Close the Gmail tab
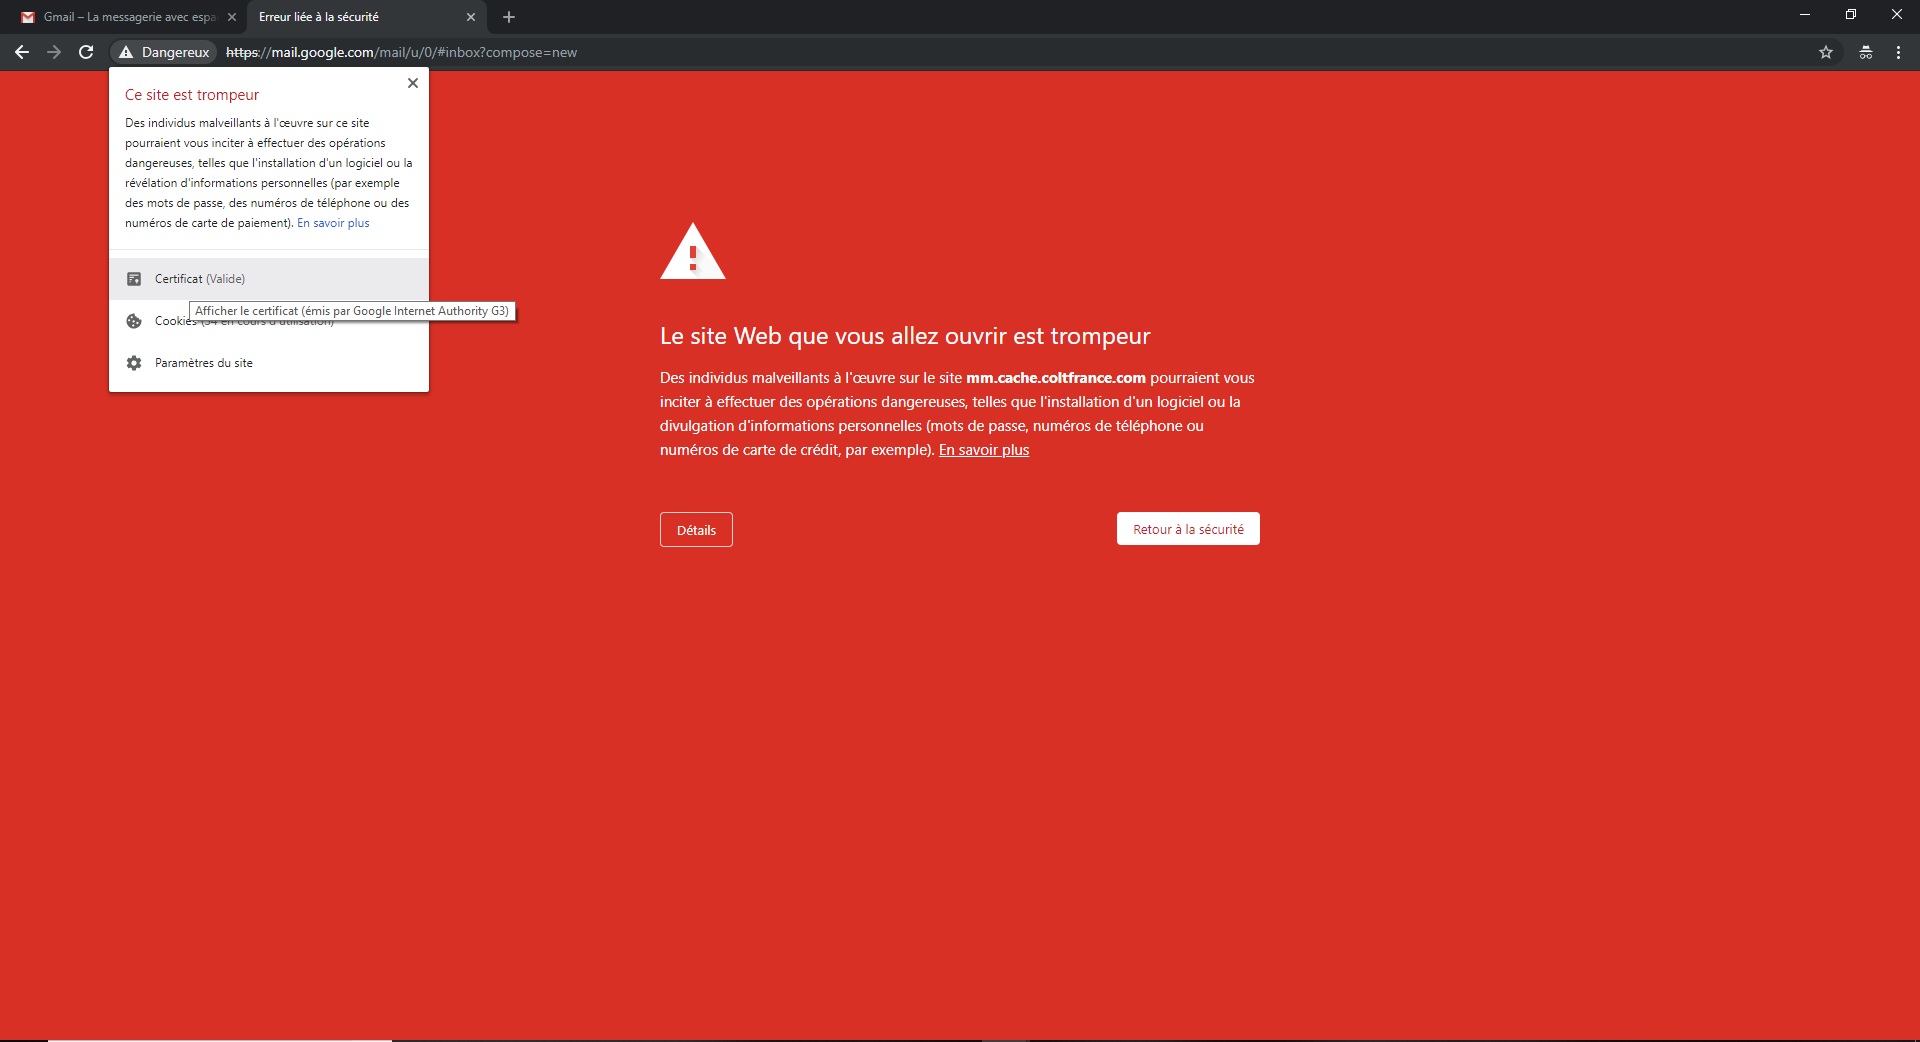Viewport: 1920px width, 1042px height. [x=231, y=17]
